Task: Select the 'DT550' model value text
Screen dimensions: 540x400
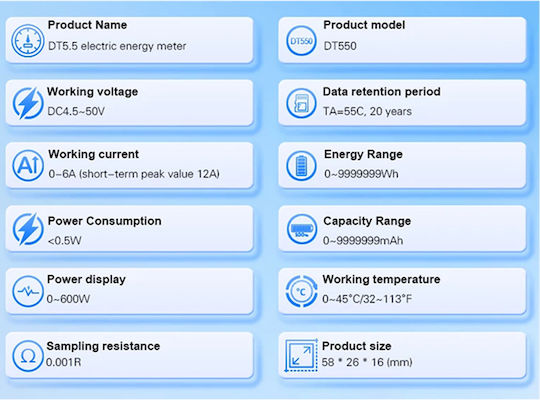Action: point(340,46)
